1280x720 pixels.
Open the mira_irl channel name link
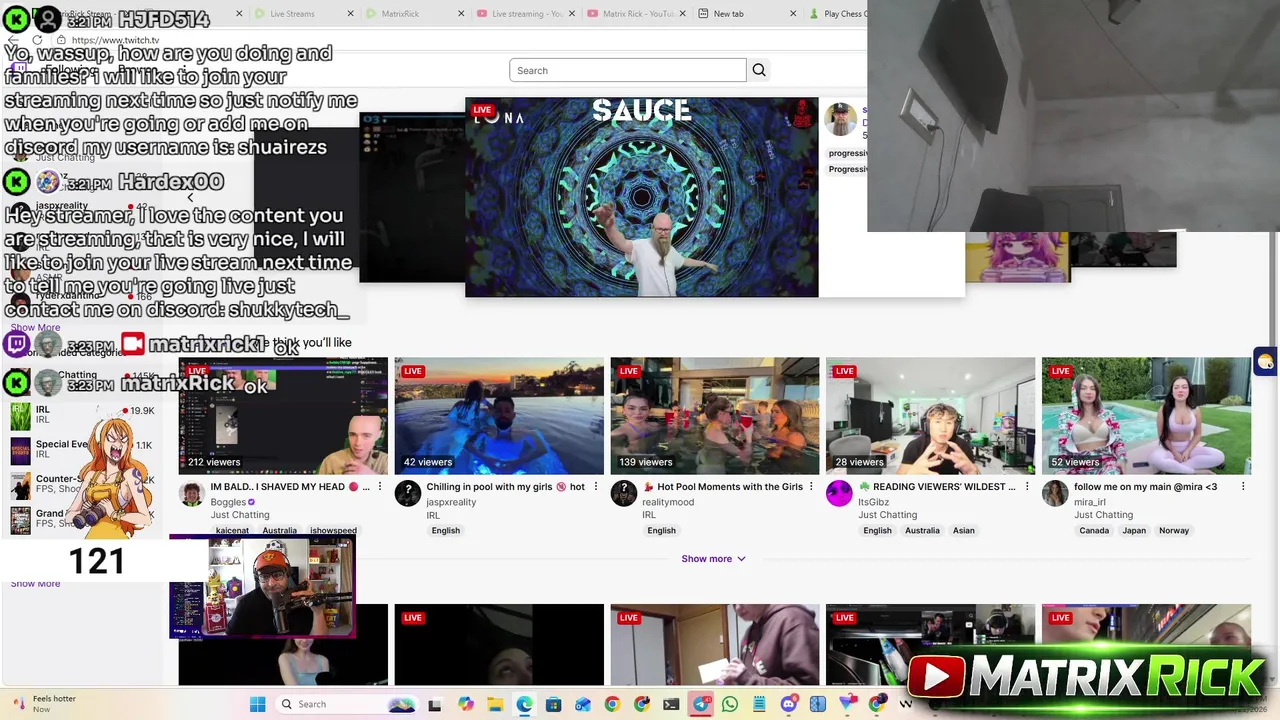tap(1090, 502)
